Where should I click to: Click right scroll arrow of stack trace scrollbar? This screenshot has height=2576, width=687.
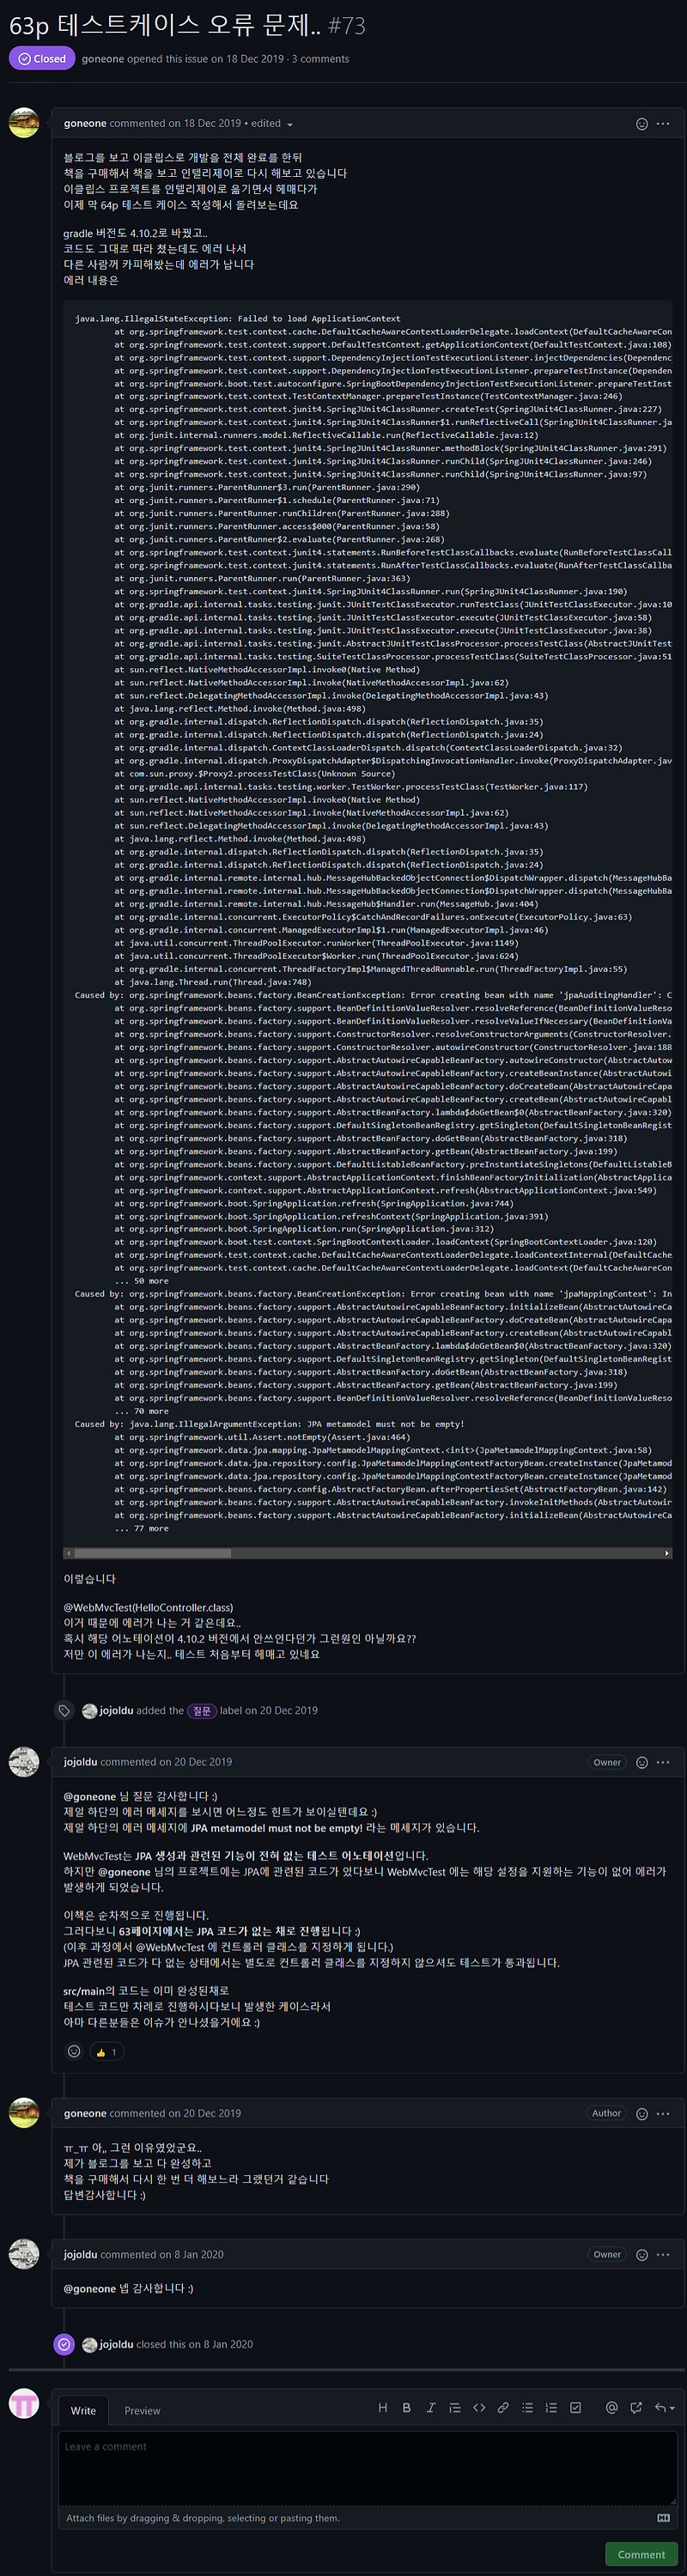[x=667, y=1553]
